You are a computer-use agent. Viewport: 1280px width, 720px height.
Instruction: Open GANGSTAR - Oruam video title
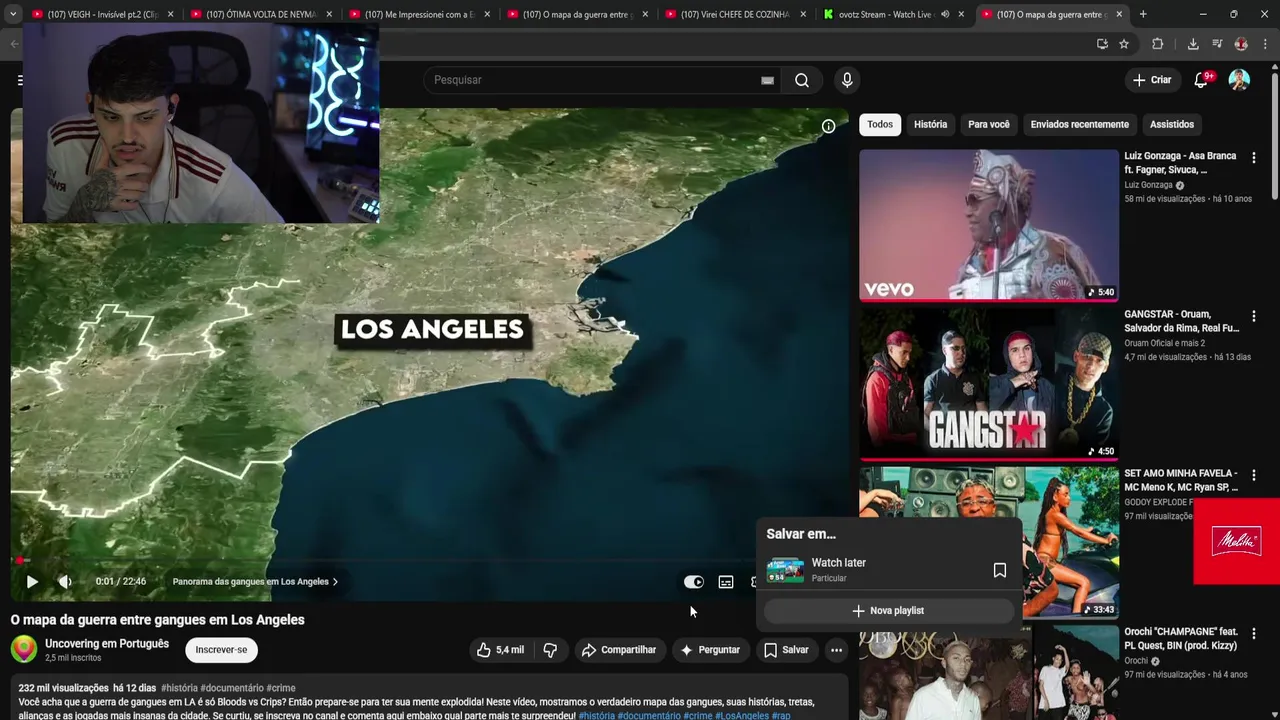pos(1181,321)
